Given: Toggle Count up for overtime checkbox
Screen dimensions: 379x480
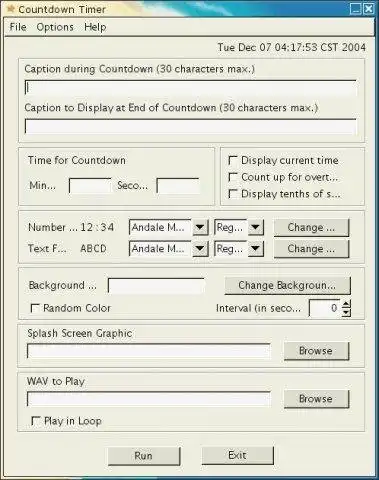Looking at the screenshot, I should click(x=233, y=177).
